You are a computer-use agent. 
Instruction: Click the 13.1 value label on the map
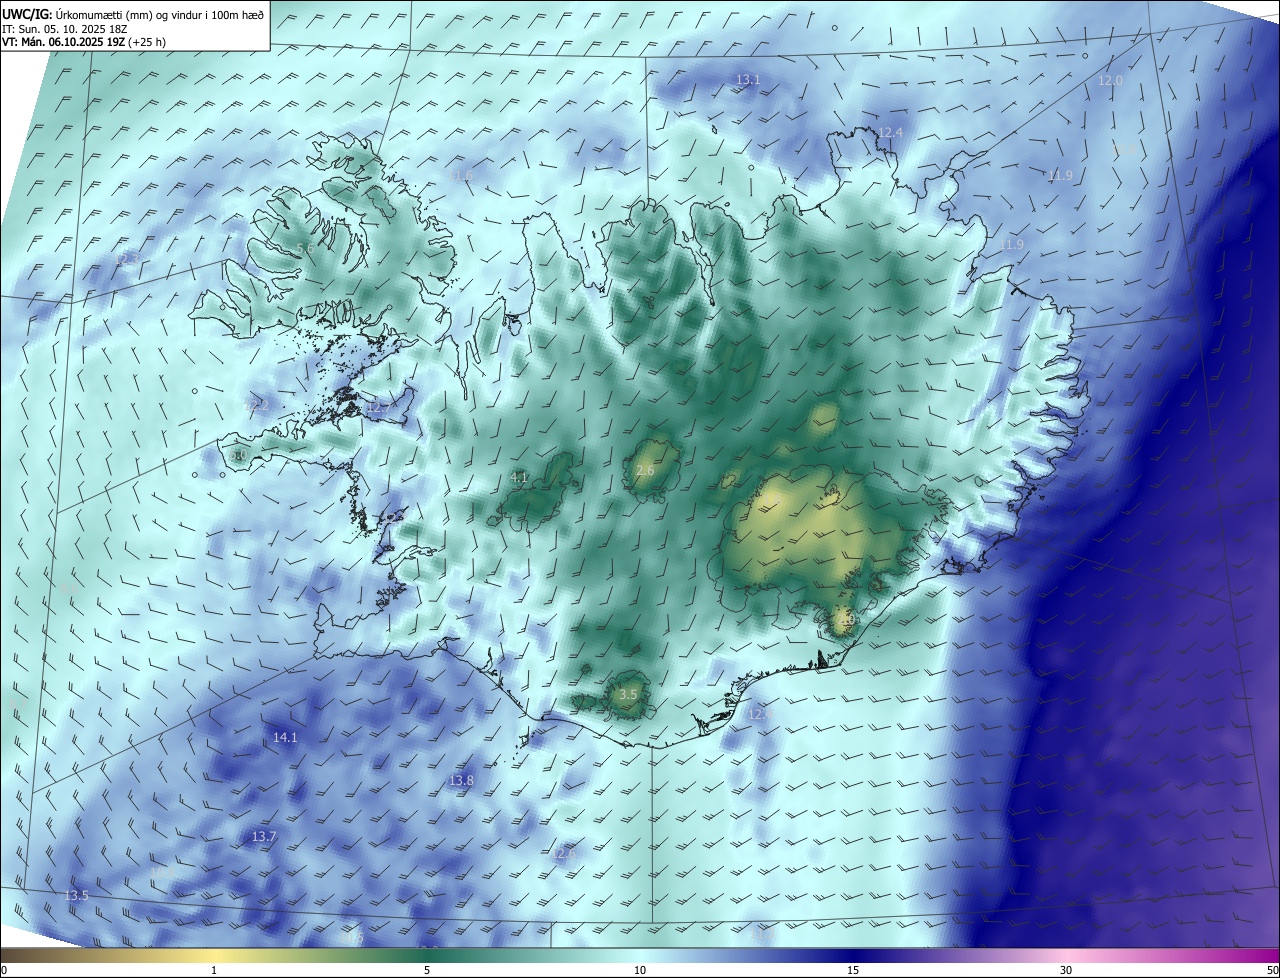(748, 79)
